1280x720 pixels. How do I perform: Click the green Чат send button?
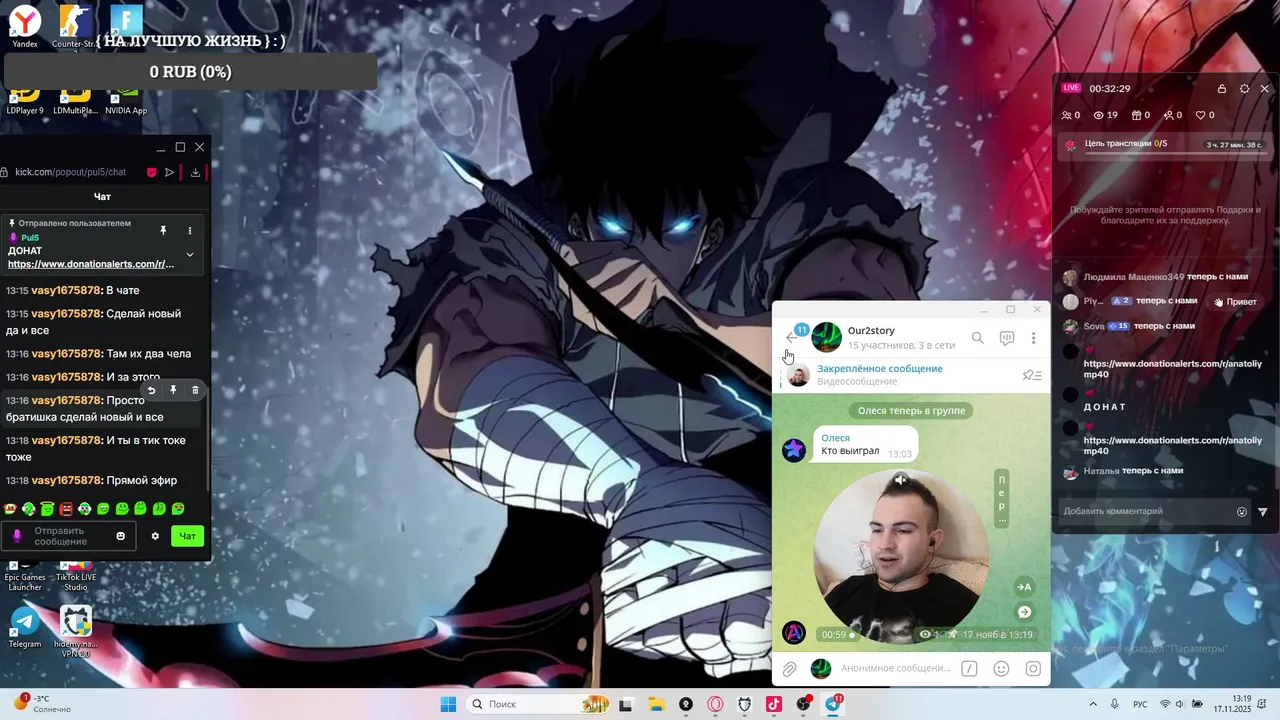pos(188,536)
